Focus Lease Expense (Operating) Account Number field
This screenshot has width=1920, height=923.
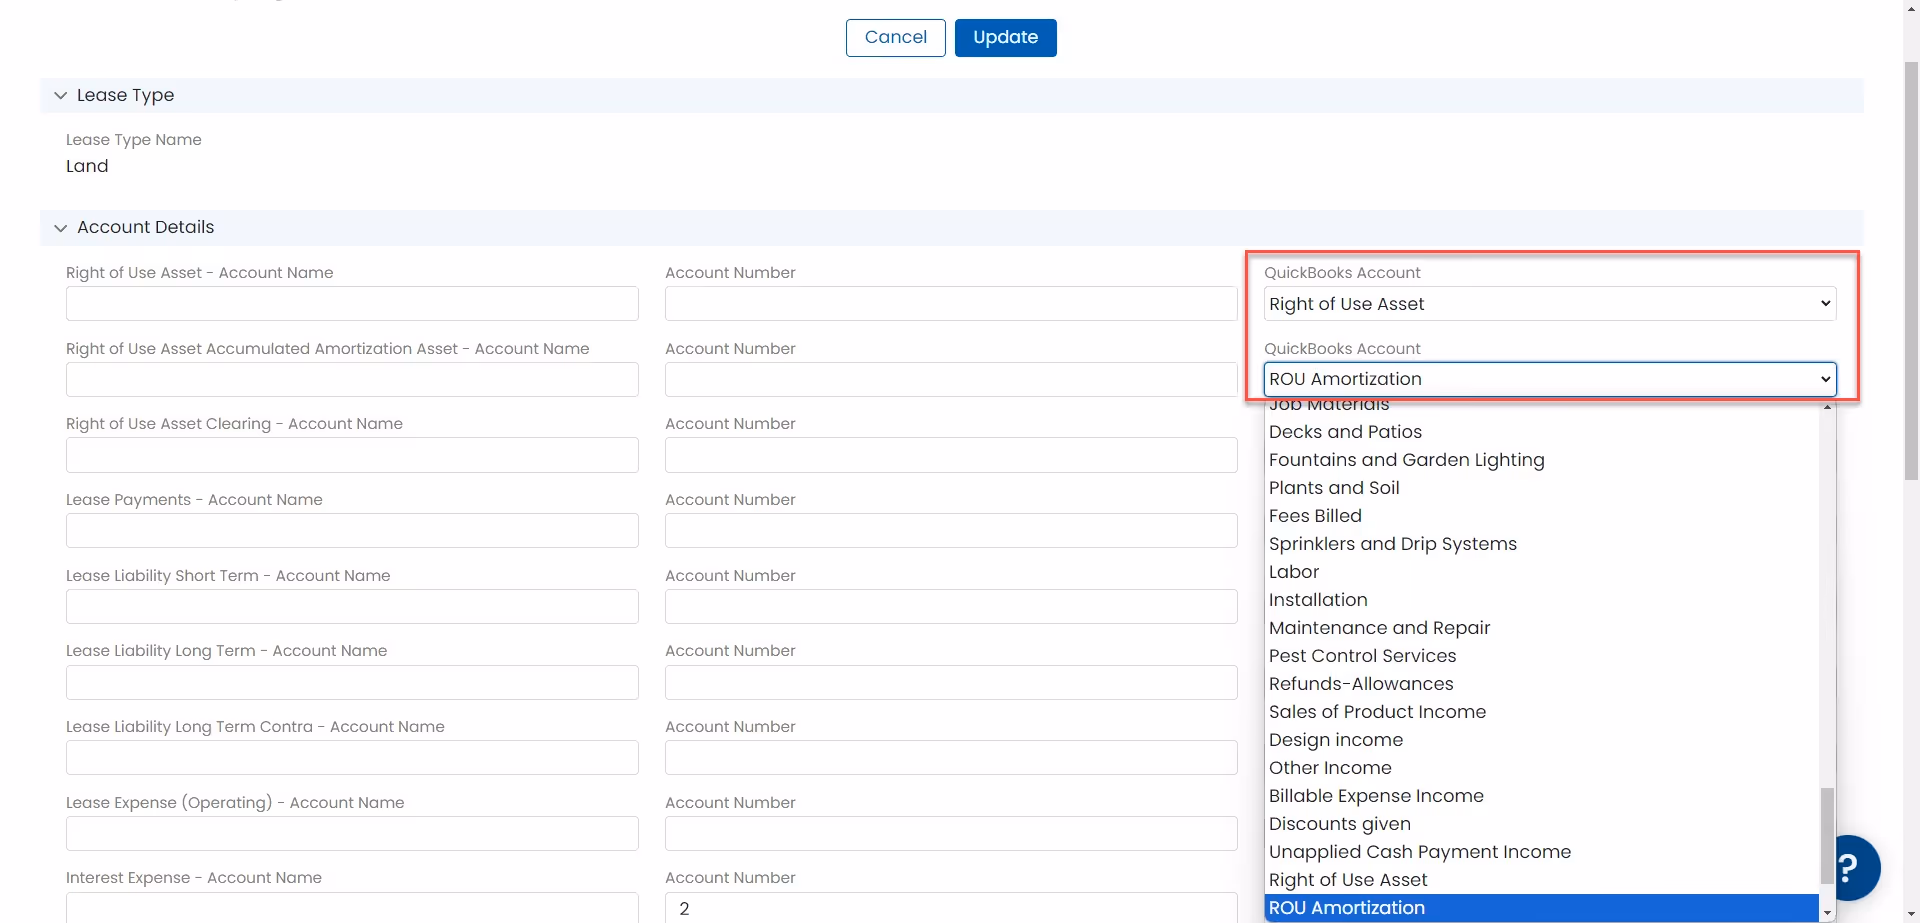coord(951,834)
